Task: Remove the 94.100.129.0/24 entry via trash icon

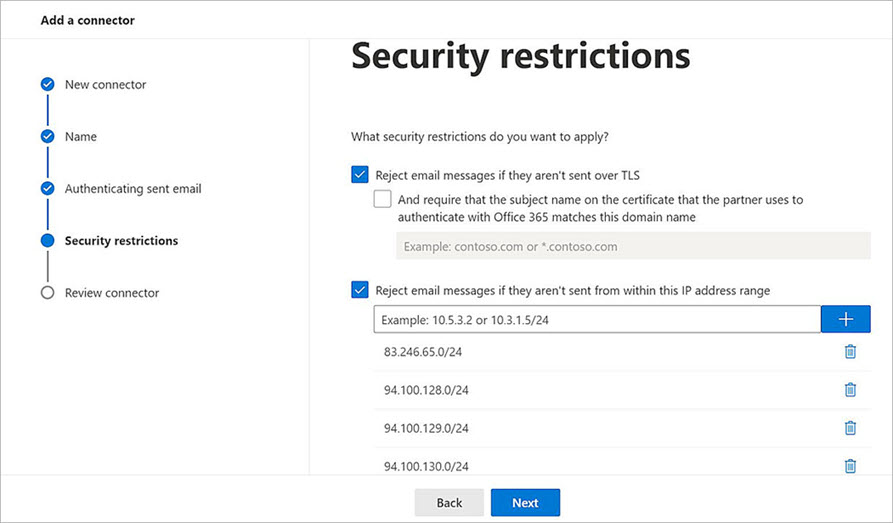Action: coord(850,428)
